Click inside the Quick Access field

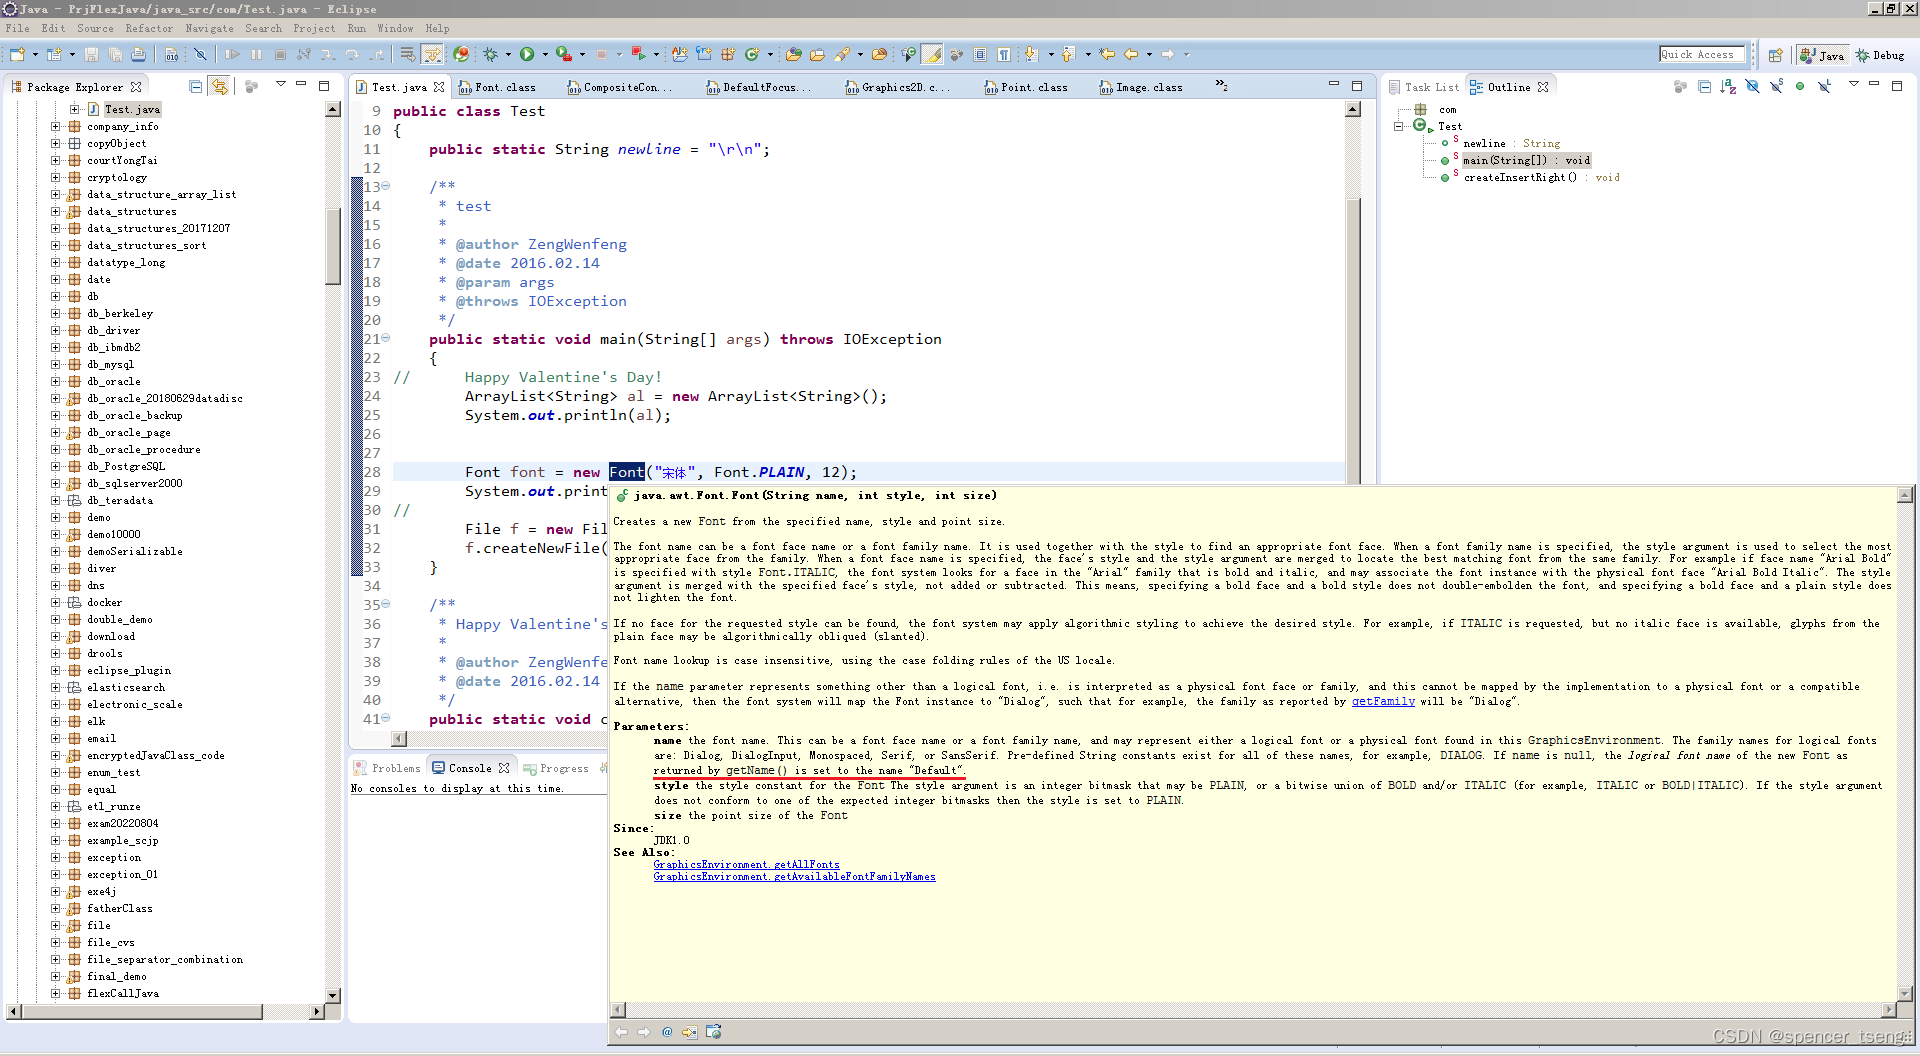(1702, 53)
